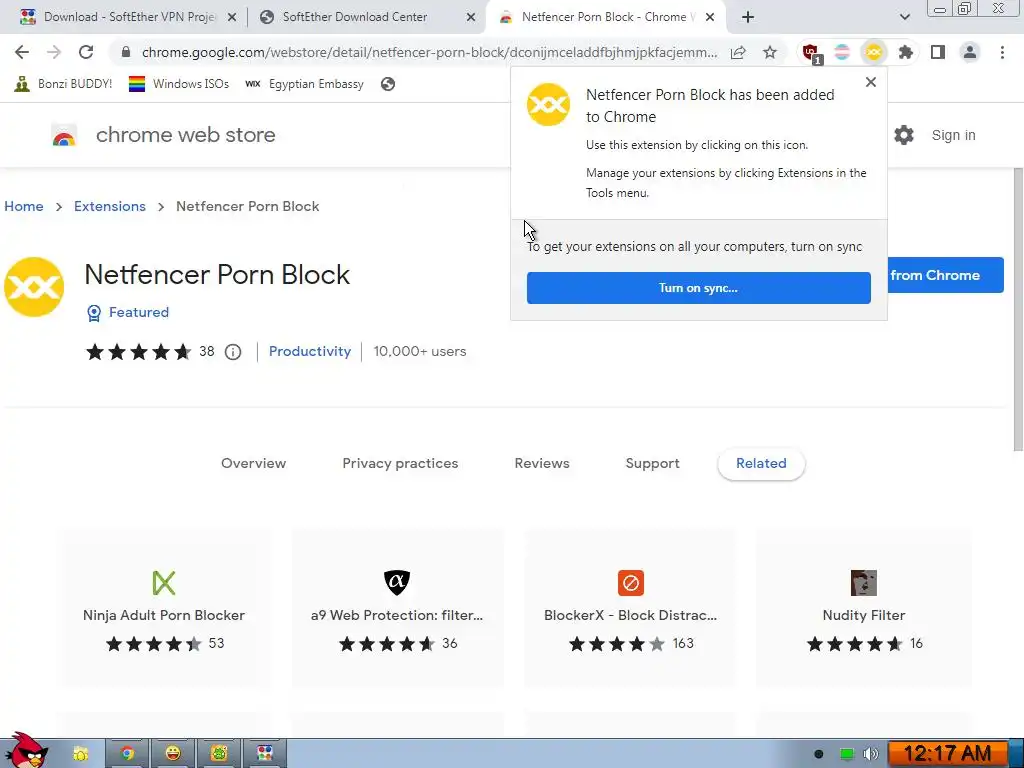Click the green pig taskbar icon
The image size is (1024, 768).
(219, 754)
